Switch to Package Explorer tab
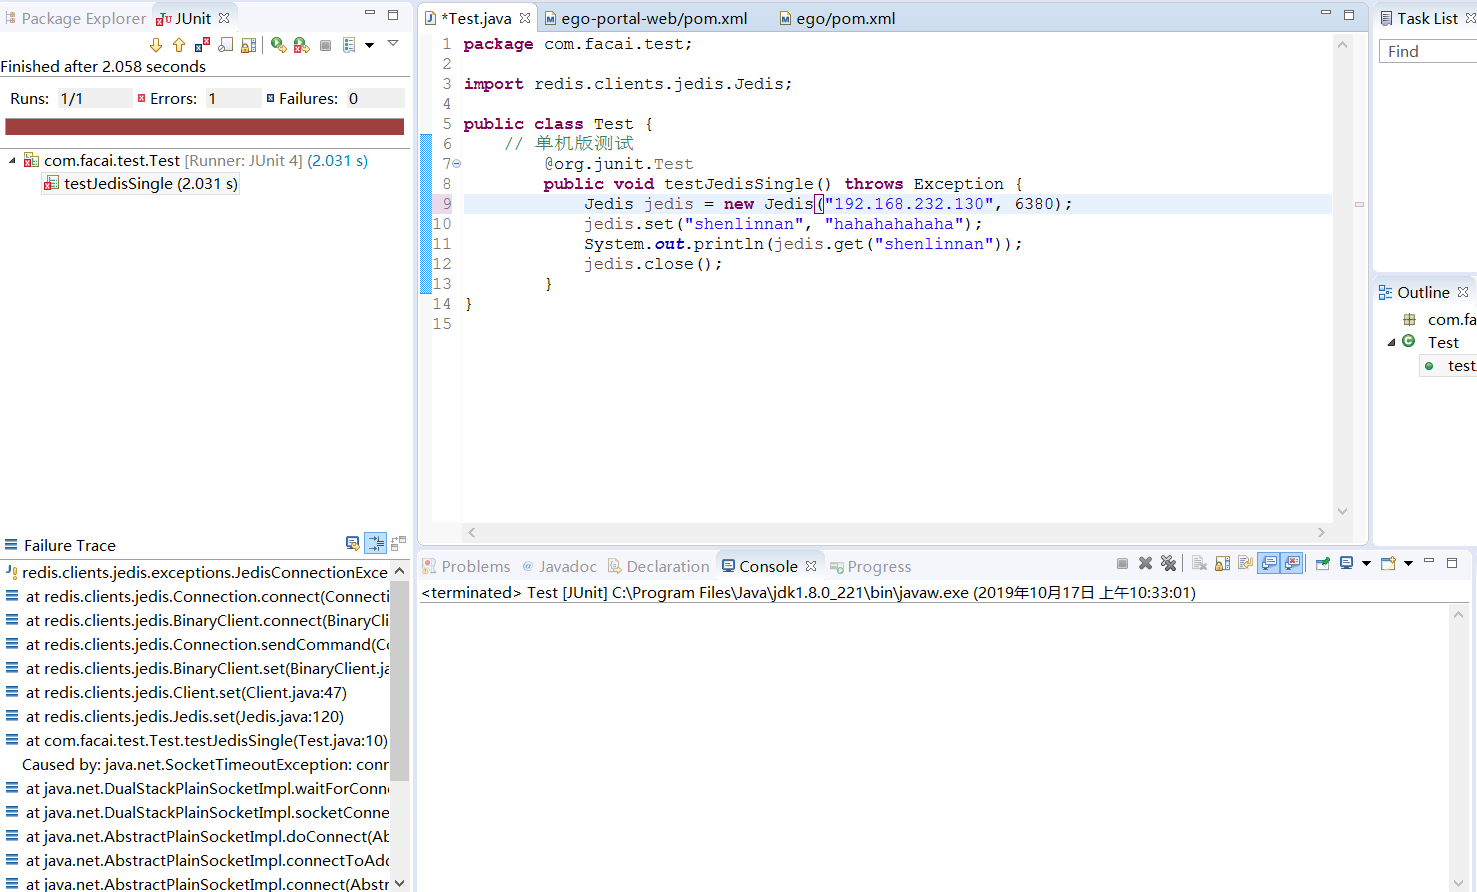This screenshot has height=892, width=1477. tap(75, 18)
